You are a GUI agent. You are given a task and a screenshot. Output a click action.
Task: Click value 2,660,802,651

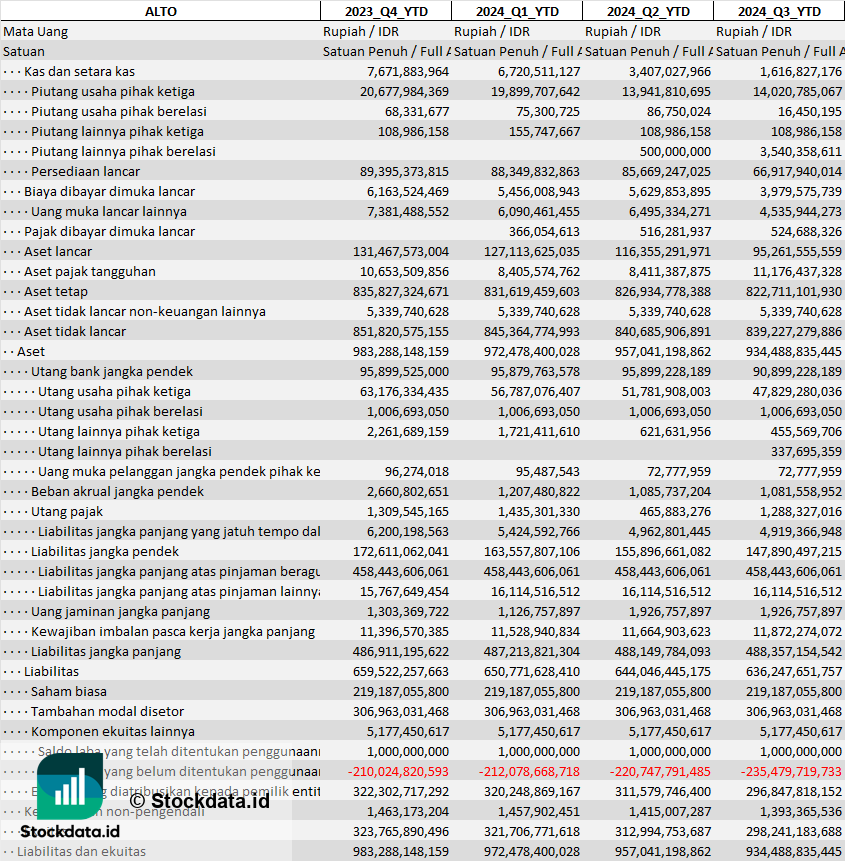[x=408, y=491]
